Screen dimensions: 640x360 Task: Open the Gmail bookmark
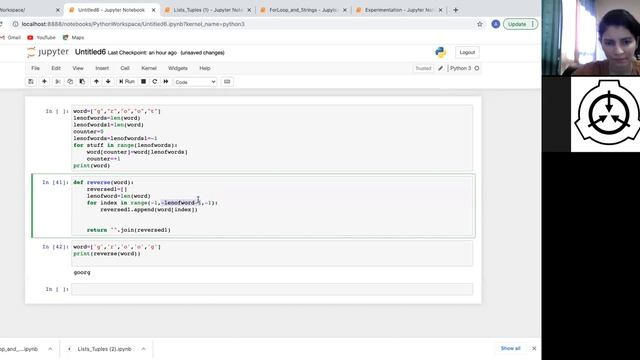click(x=11, y=38)
